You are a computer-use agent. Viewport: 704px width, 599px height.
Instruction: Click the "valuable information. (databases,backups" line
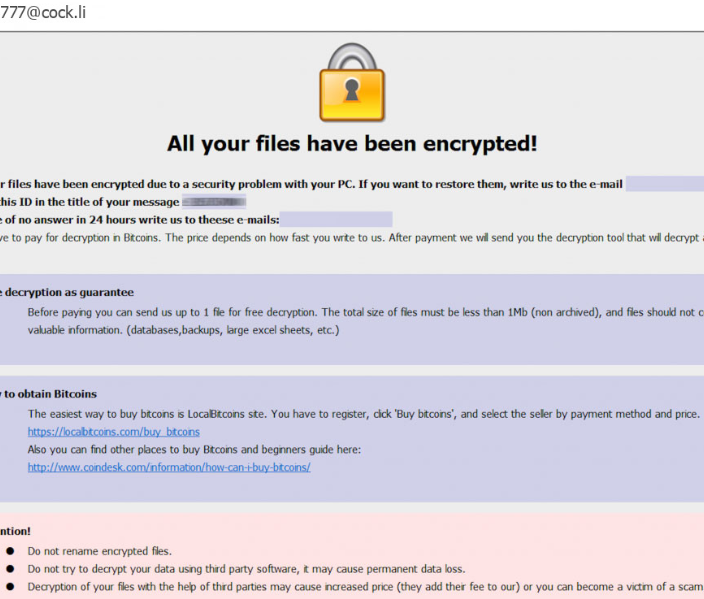point(183,330)
